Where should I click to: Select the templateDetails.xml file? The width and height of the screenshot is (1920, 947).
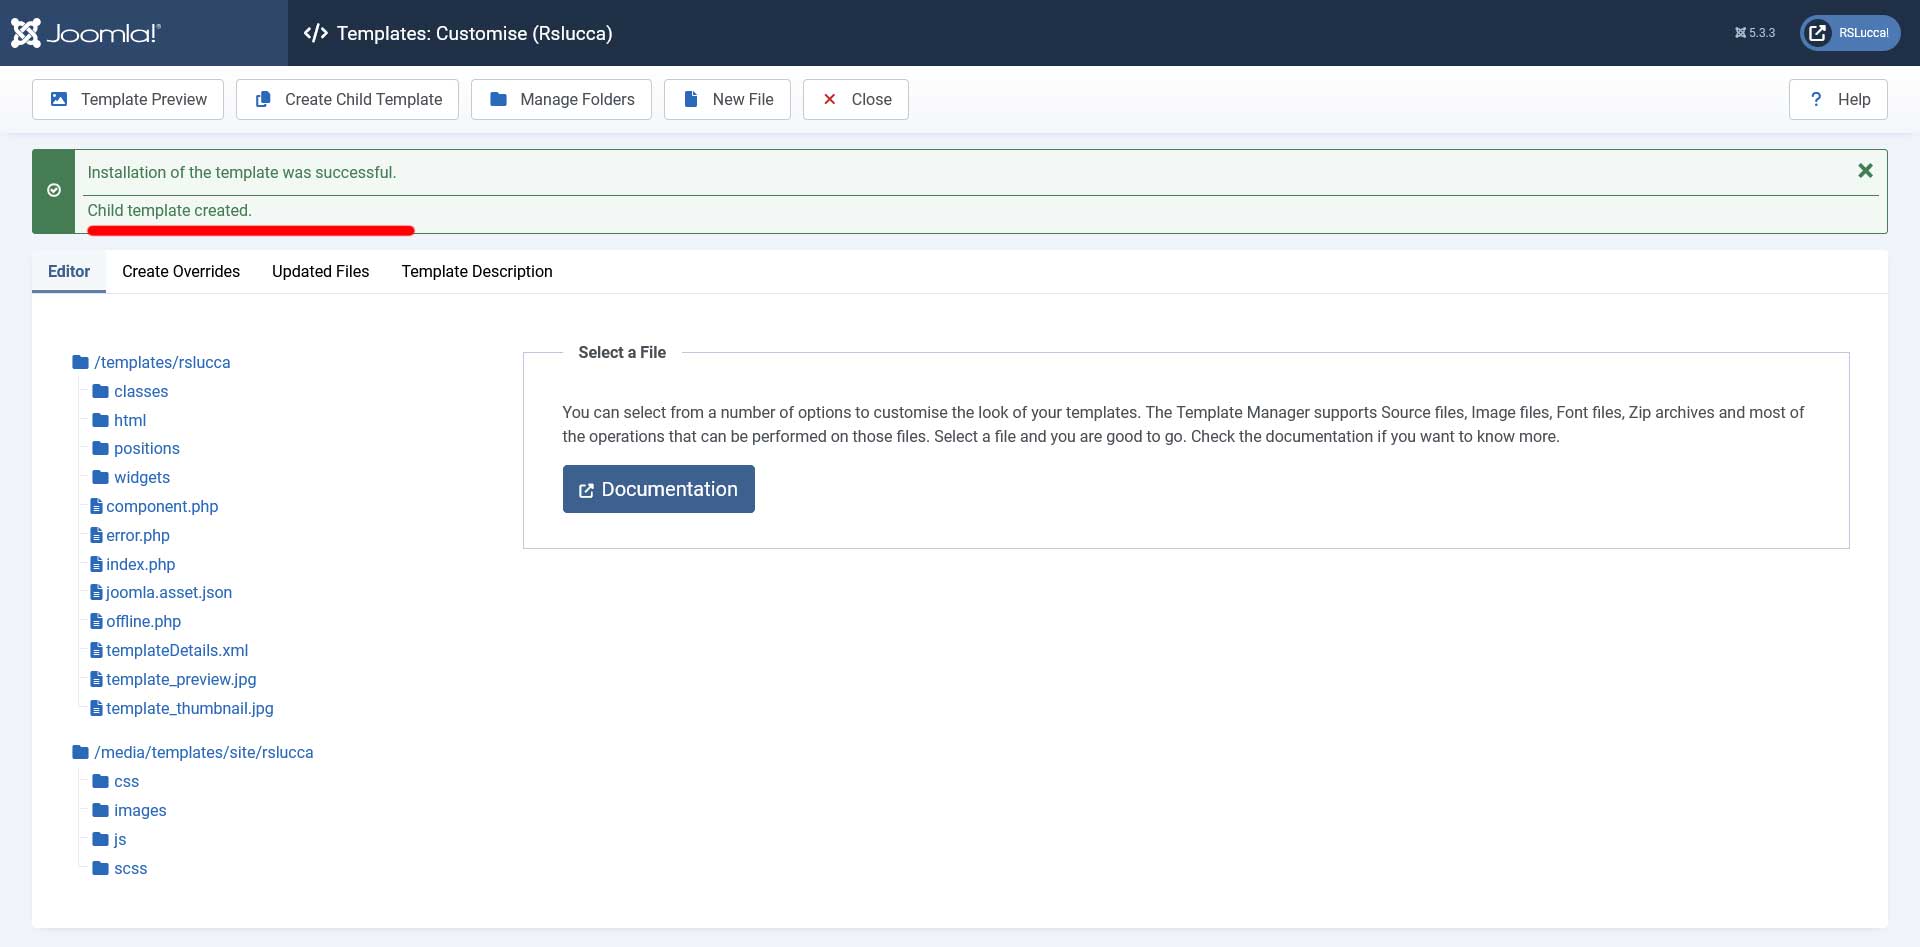[177, 650]
